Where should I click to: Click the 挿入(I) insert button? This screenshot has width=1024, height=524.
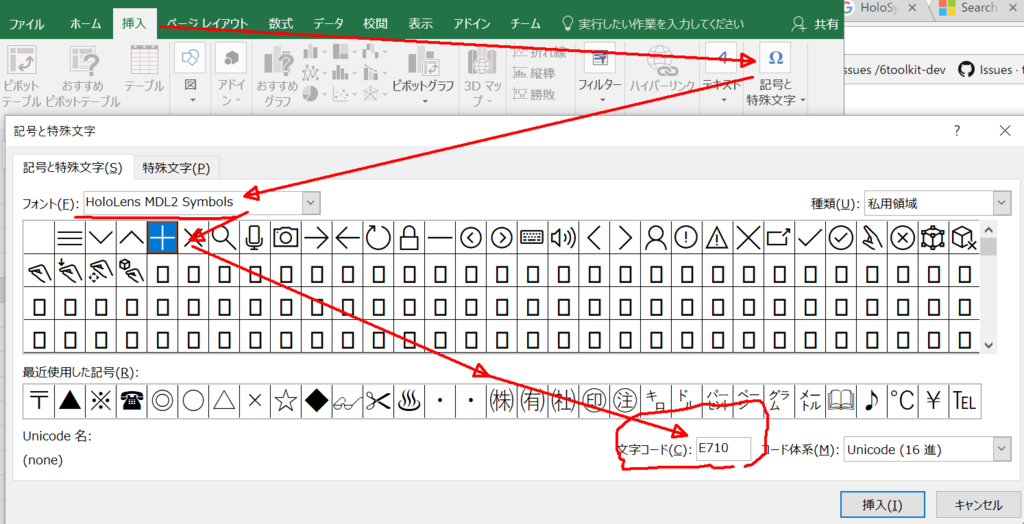882,505
